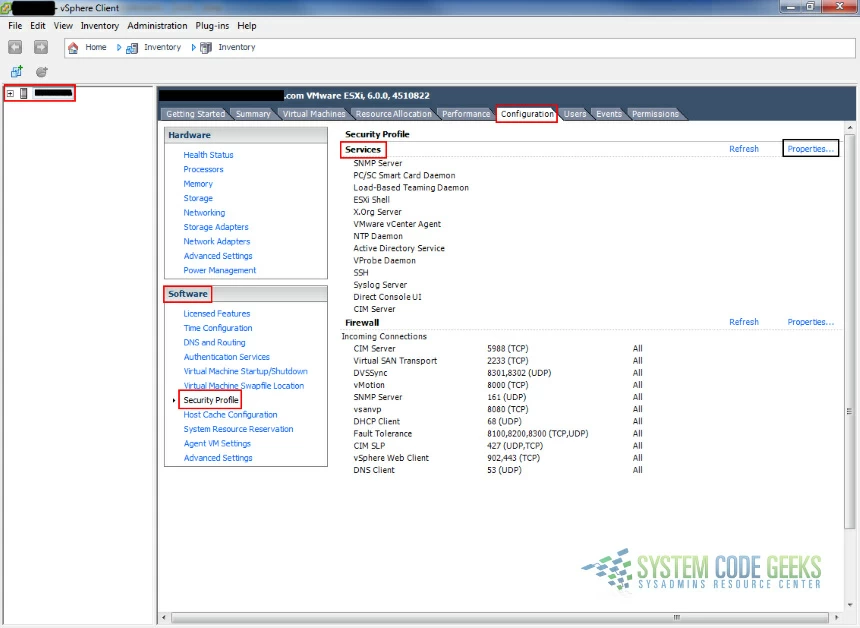
Task: Click the forward navigation arrow icon
Action: 41,47
